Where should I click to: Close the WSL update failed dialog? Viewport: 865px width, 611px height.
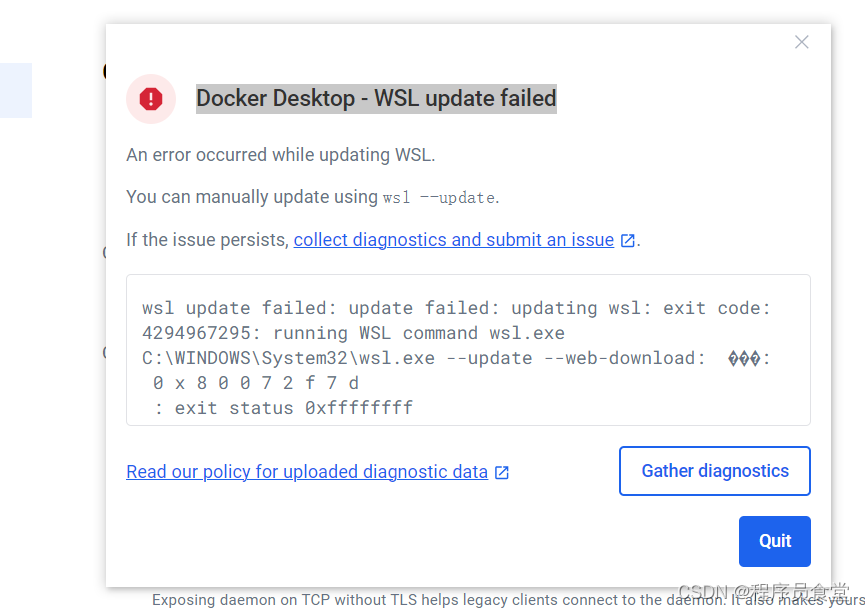802,42
